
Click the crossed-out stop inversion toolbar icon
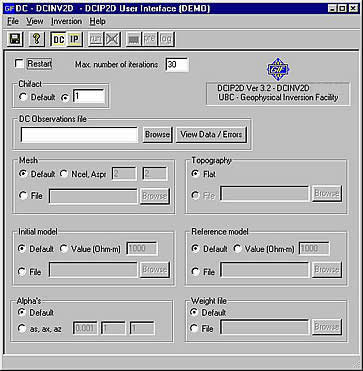(x=112, y=39)
